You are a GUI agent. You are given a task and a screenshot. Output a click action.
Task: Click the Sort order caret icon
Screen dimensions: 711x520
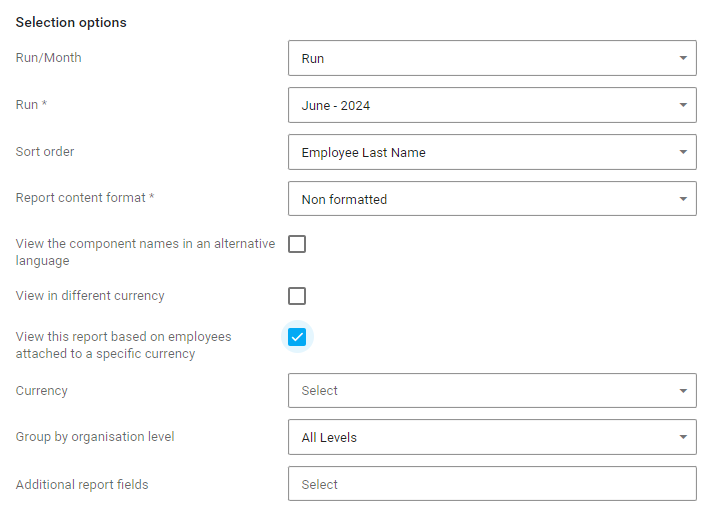683,152
